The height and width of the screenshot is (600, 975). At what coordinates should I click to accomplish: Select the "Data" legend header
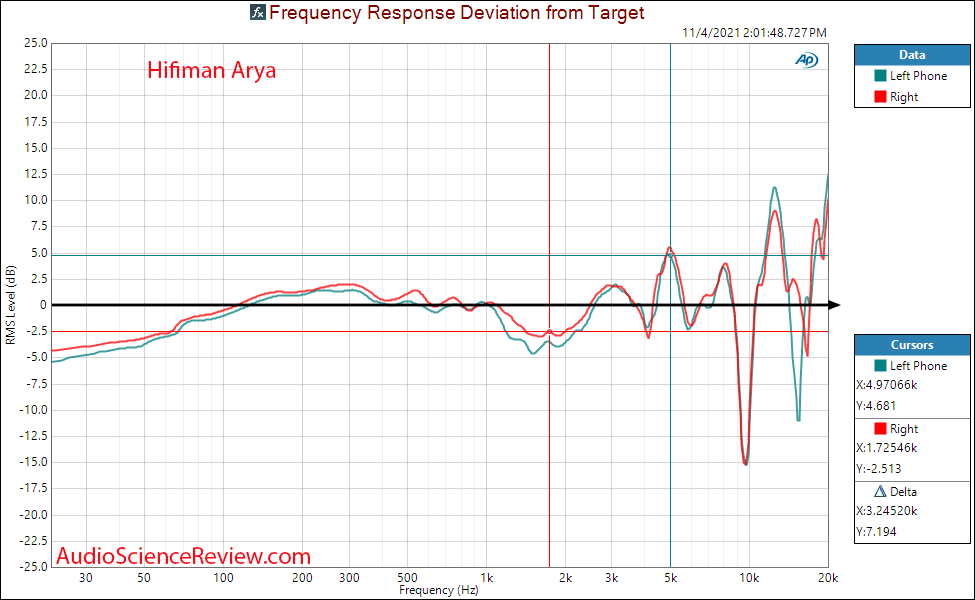coord(912,55)
